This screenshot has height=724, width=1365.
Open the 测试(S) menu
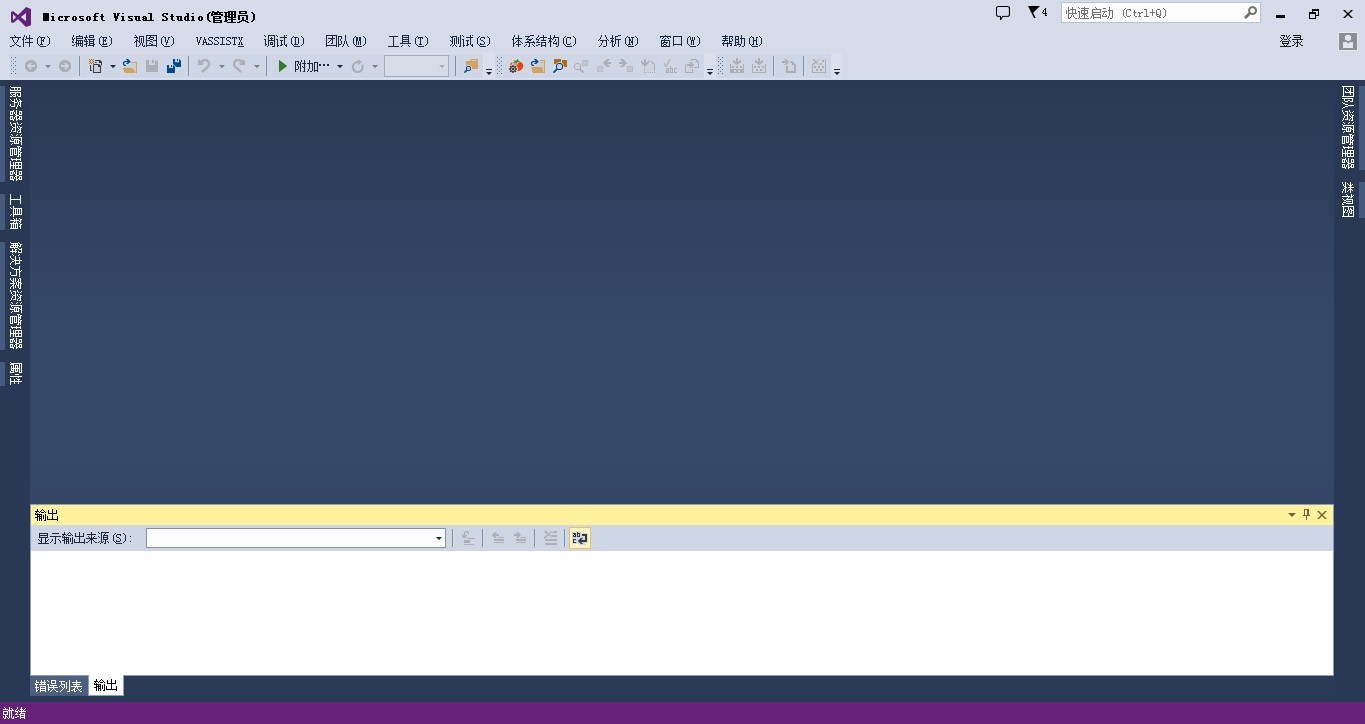[x=470, y=41]
